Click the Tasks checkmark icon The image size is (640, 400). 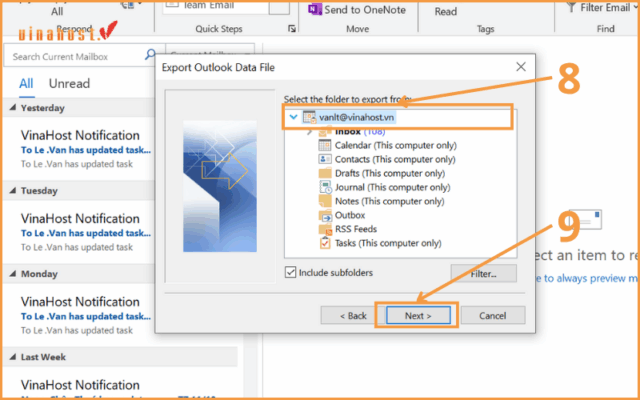pos(325,243)
